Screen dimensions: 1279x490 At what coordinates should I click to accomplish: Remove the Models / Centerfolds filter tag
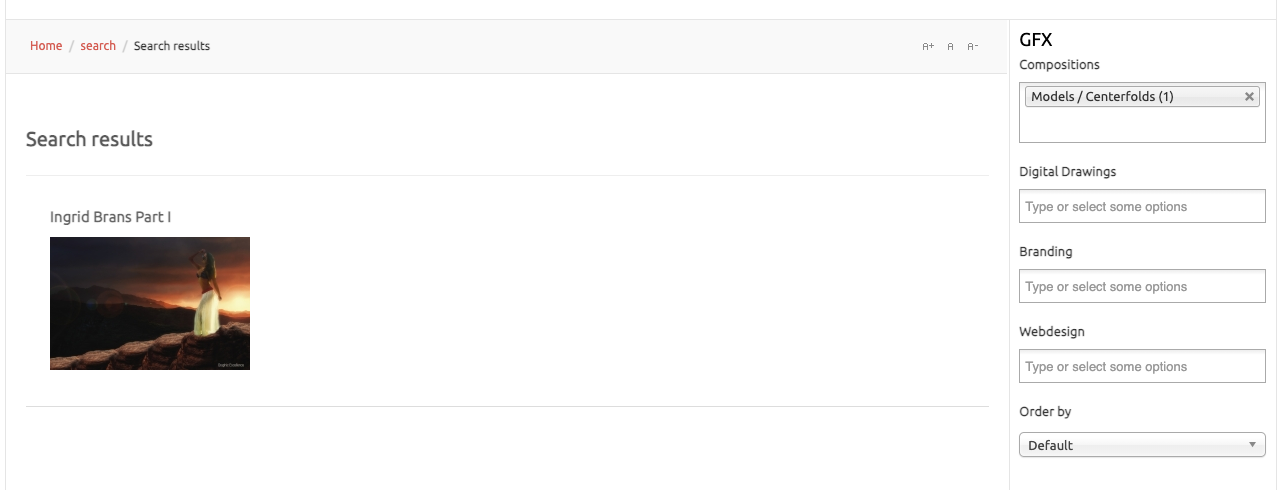1249,97
